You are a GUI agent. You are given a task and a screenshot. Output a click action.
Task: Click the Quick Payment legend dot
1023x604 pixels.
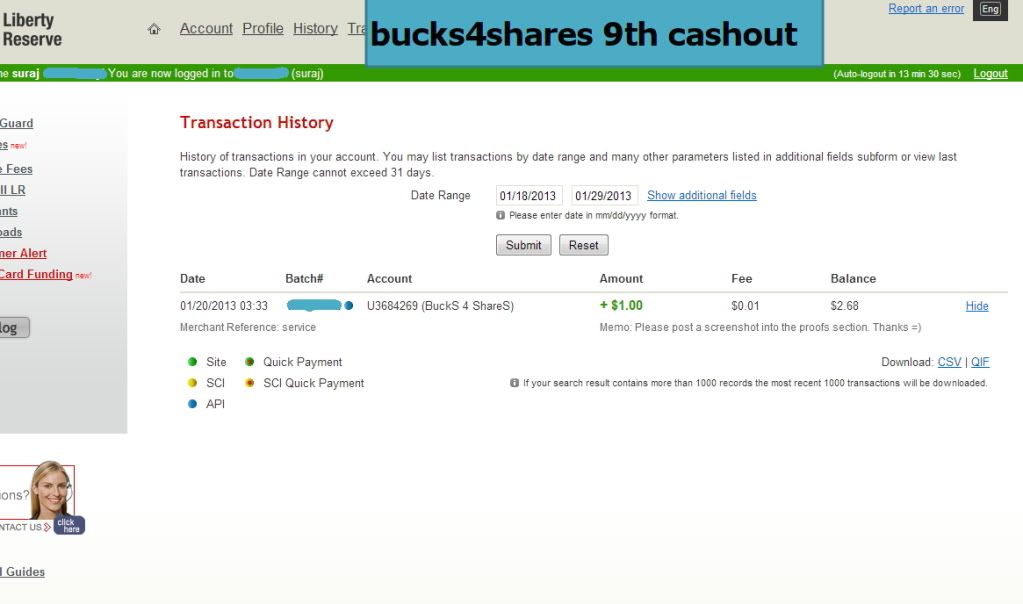pos(249,361)
